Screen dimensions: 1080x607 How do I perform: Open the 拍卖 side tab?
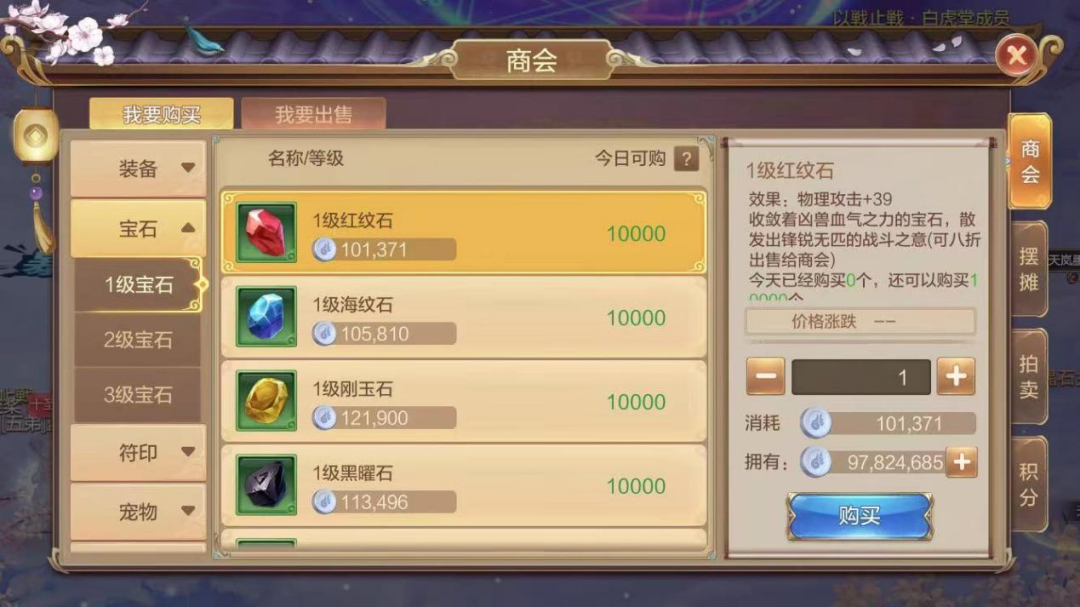pyautogui.click(x=1029, y=375)
